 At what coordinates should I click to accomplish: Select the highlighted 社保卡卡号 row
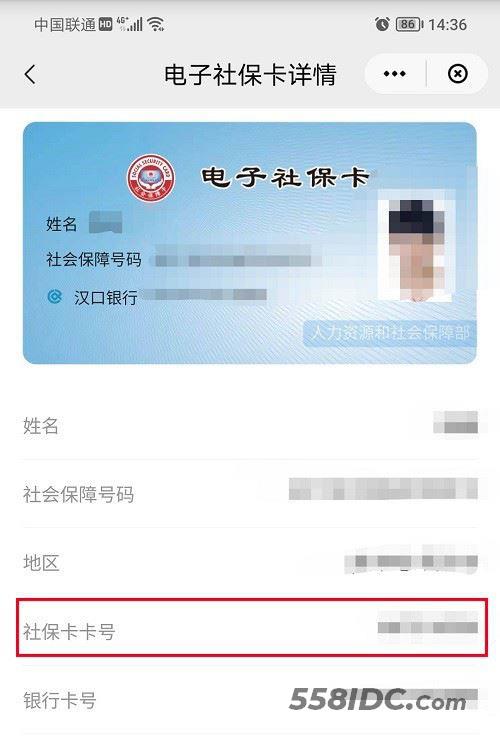pyautogui.click(x=252, y=628)
